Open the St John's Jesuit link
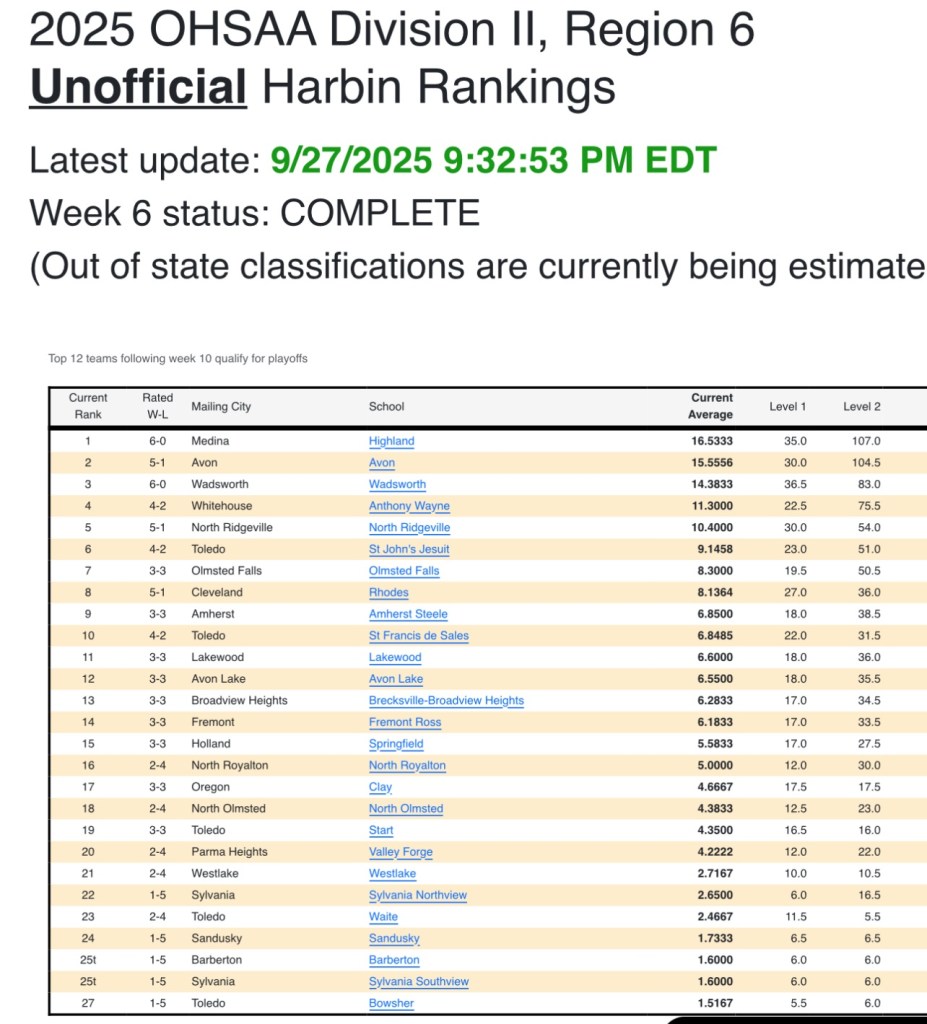The height and width of the screenshot is (1024, 927). [409, 549]
